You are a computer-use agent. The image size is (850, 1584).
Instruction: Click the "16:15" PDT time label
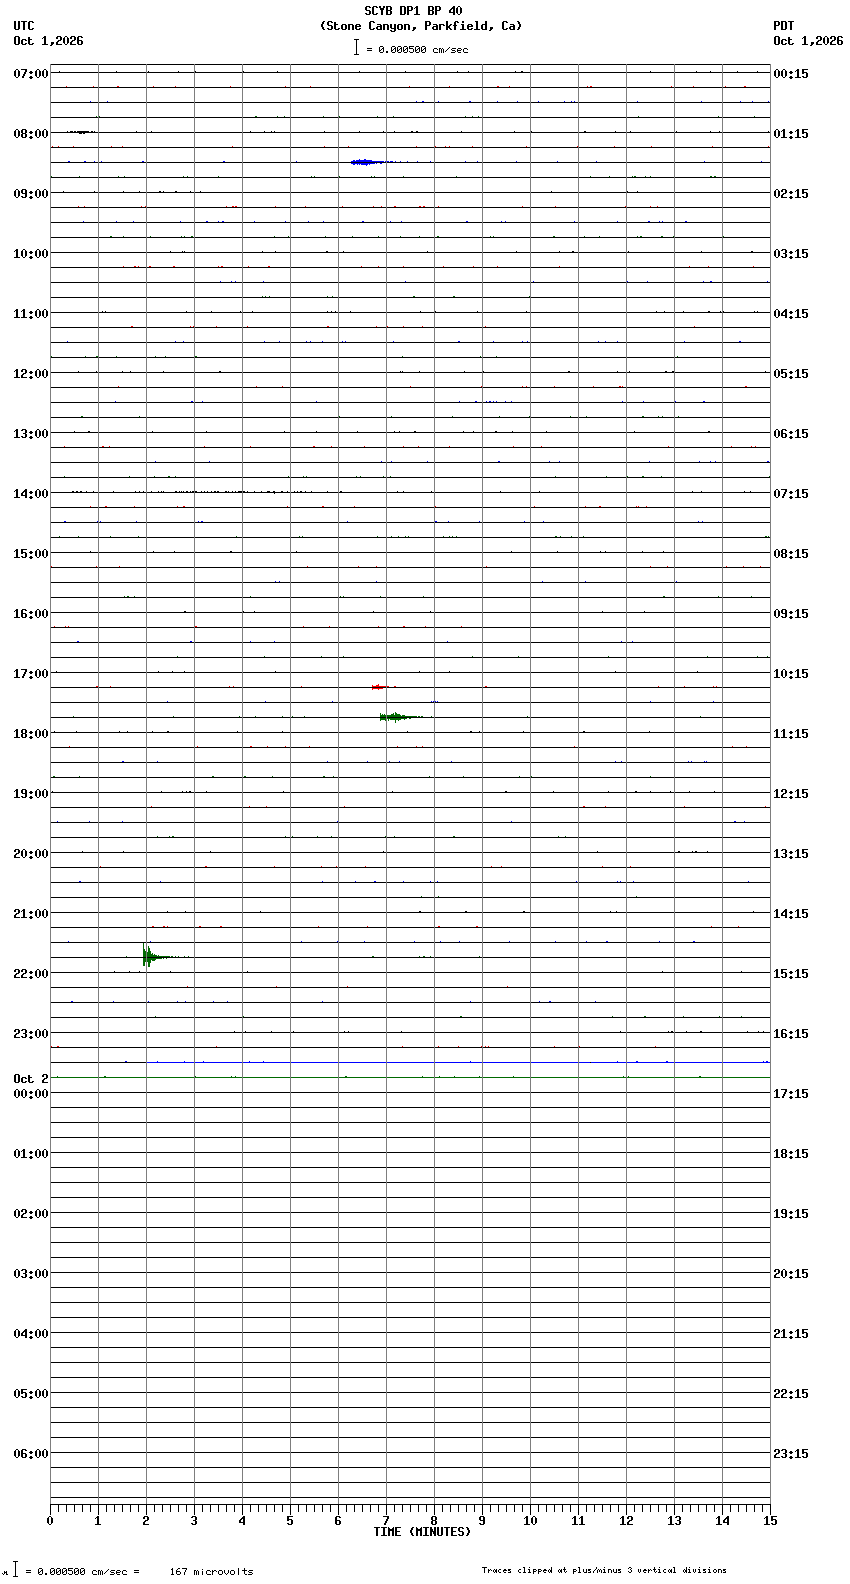[791, 1034]
